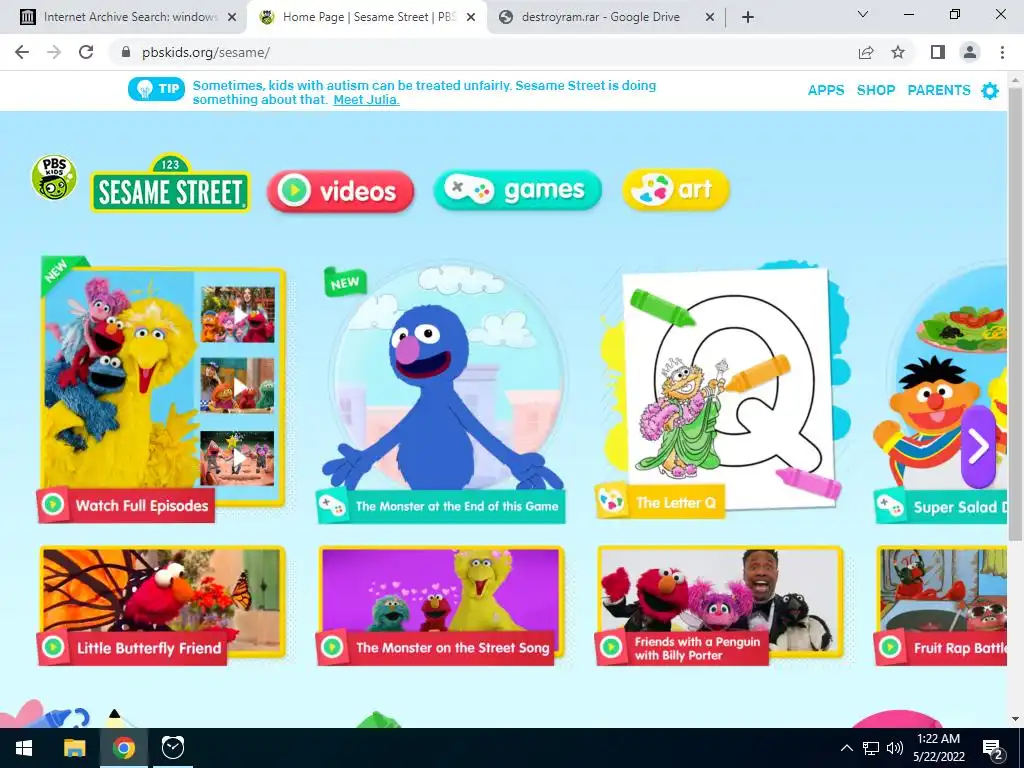The image size is (1024, 768).
Task: Open the network status tray icon
Action: click(x=871, y=748)
